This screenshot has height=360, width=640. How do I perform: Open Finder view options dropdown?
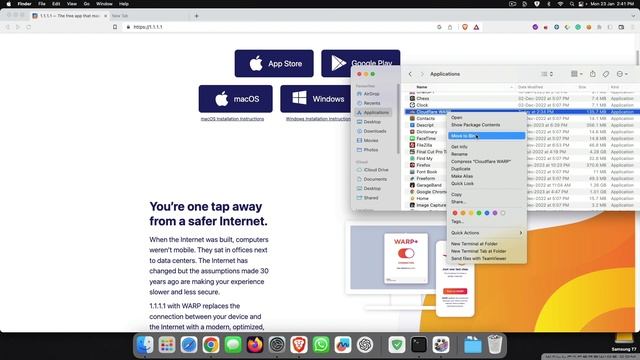point(547,74)
